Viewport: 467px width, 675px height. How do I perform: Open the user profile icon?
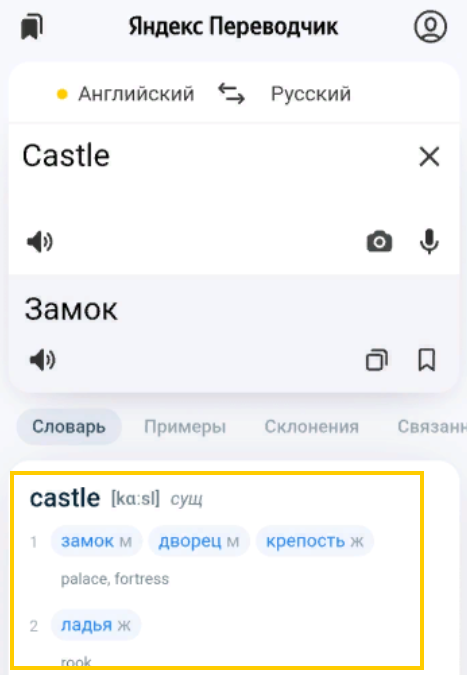430,27
